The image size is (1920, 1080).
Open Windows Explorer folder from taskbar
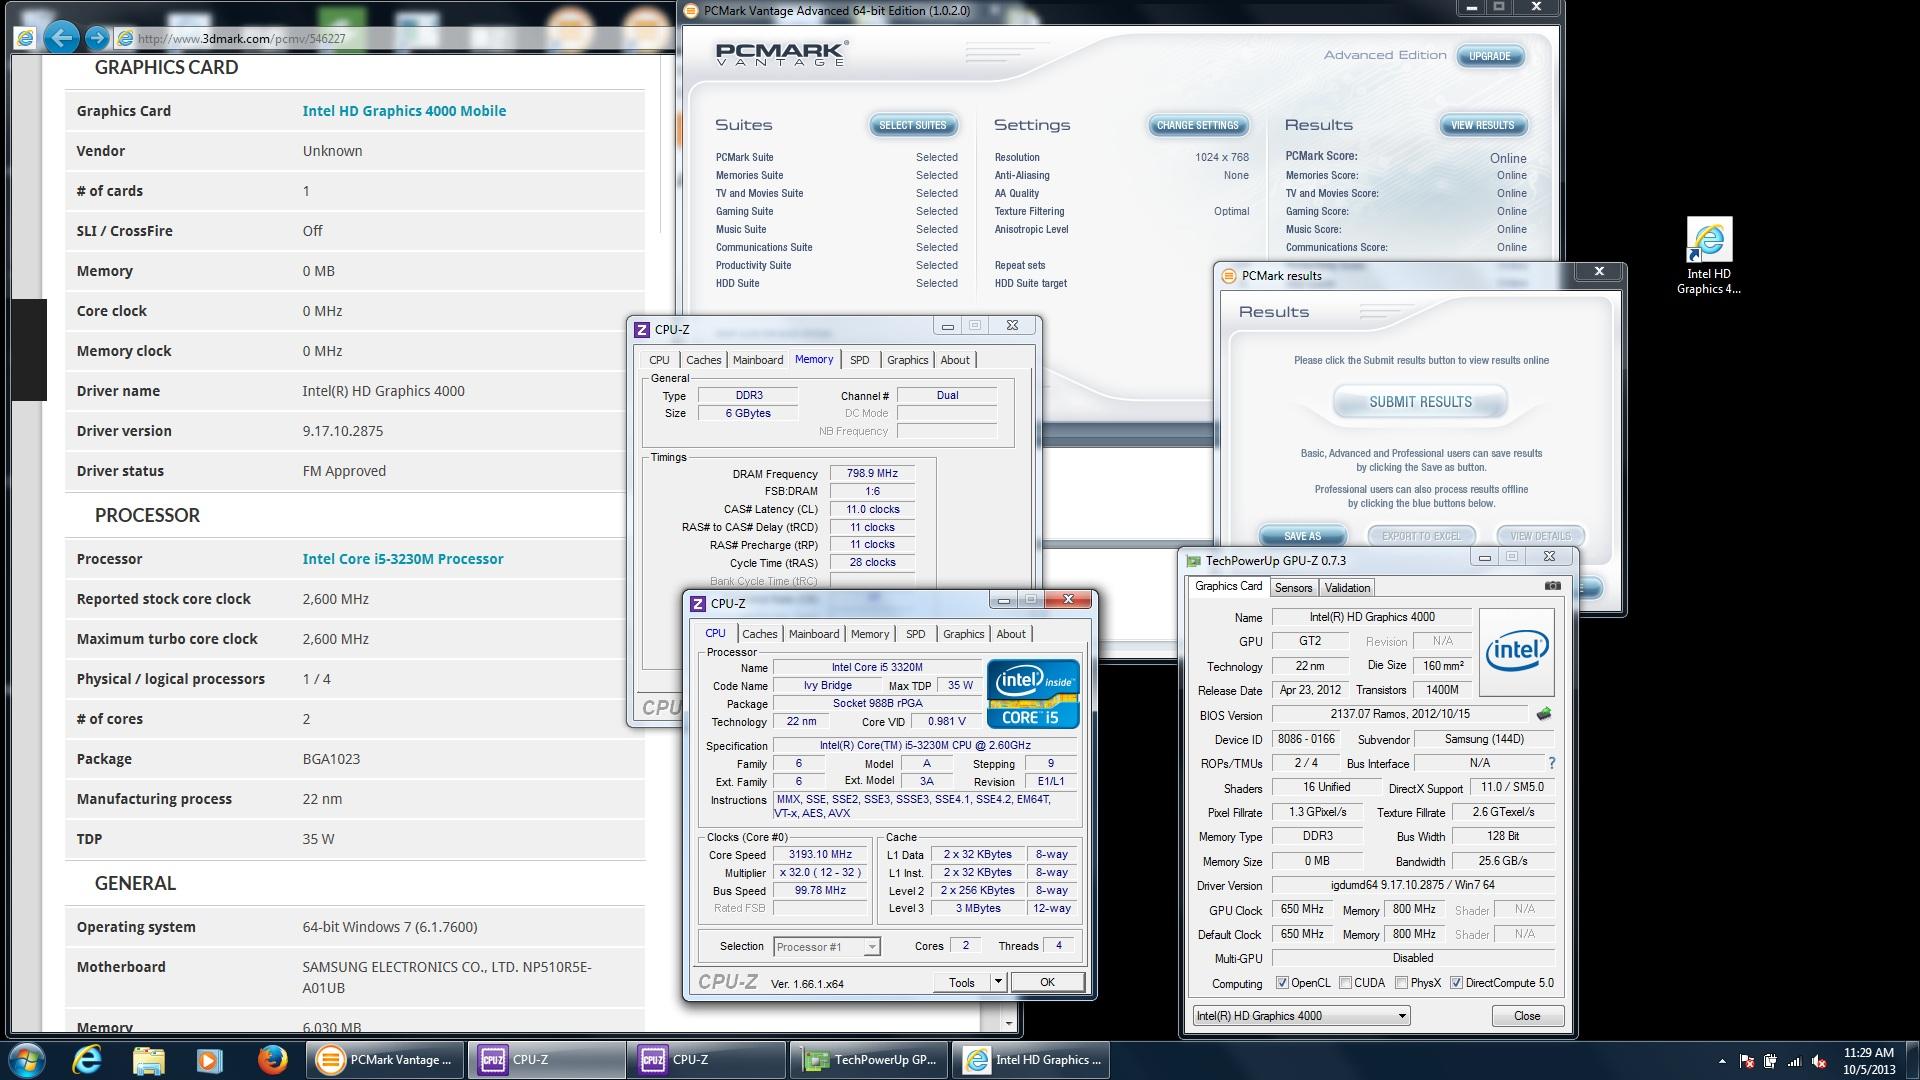[148, 1060]
